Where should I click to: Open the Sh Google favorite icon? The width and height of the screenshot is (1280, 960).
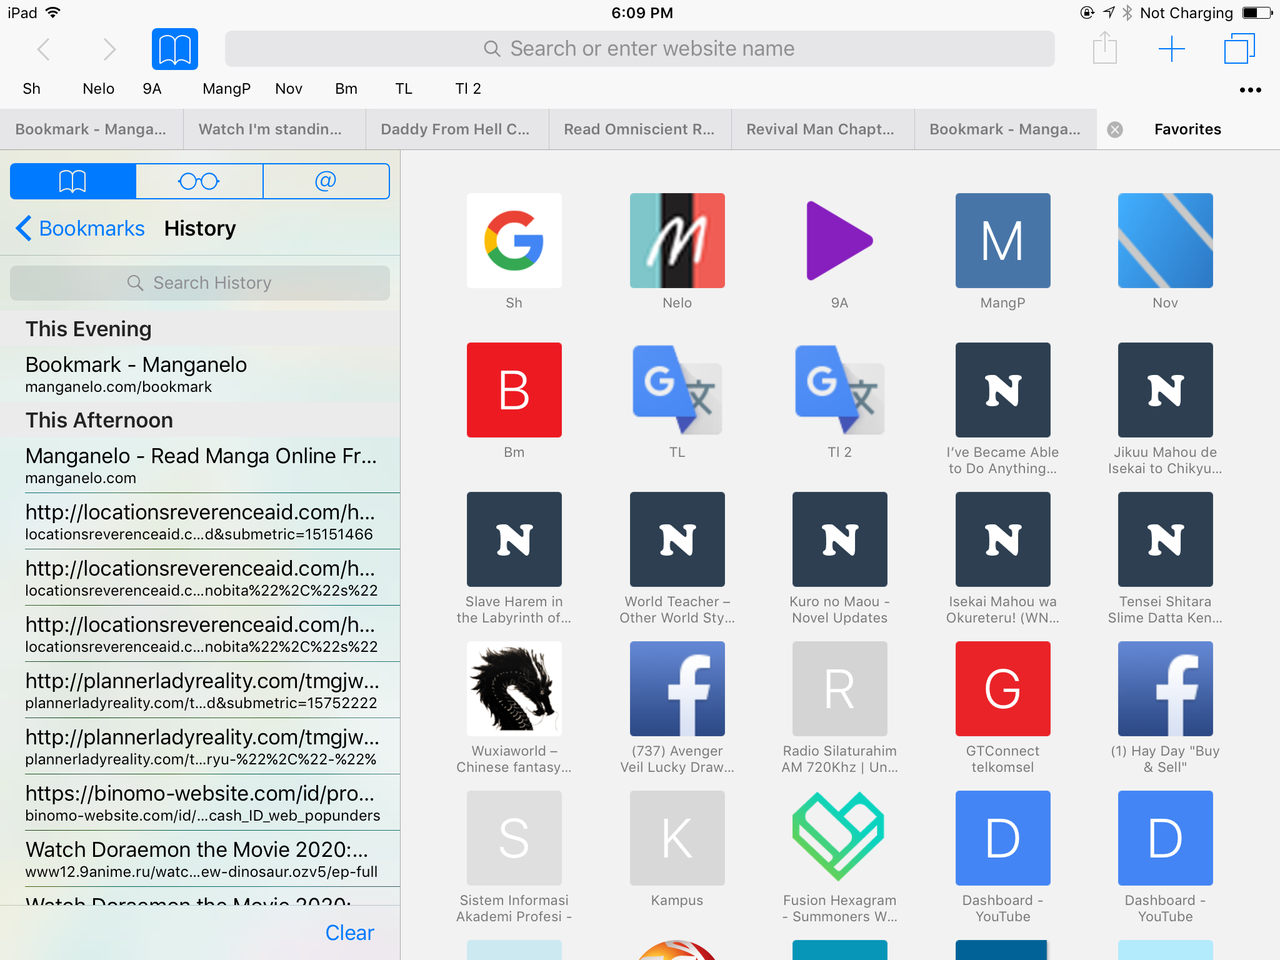(x=514, y=240)
